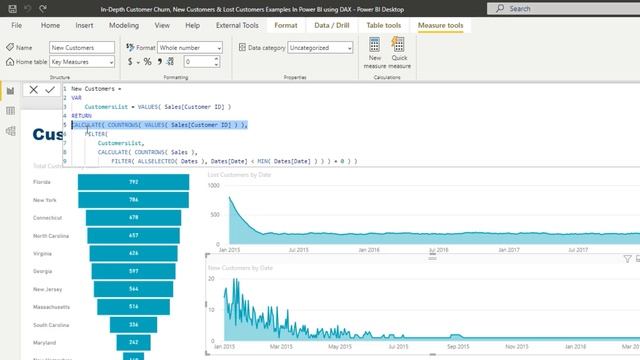Screen dimensions: 640x360
Task: Click the Undo arrow icon
Action: 27,9
